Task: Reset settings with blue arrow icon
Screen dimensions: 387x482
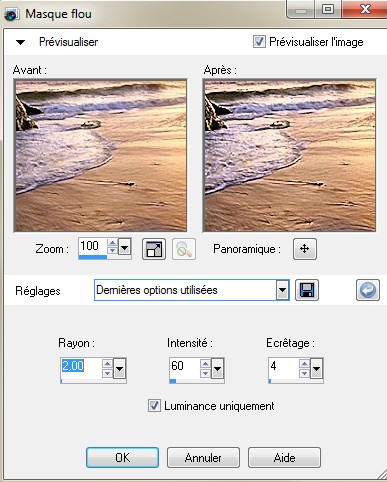Action: tap(368, 290)
